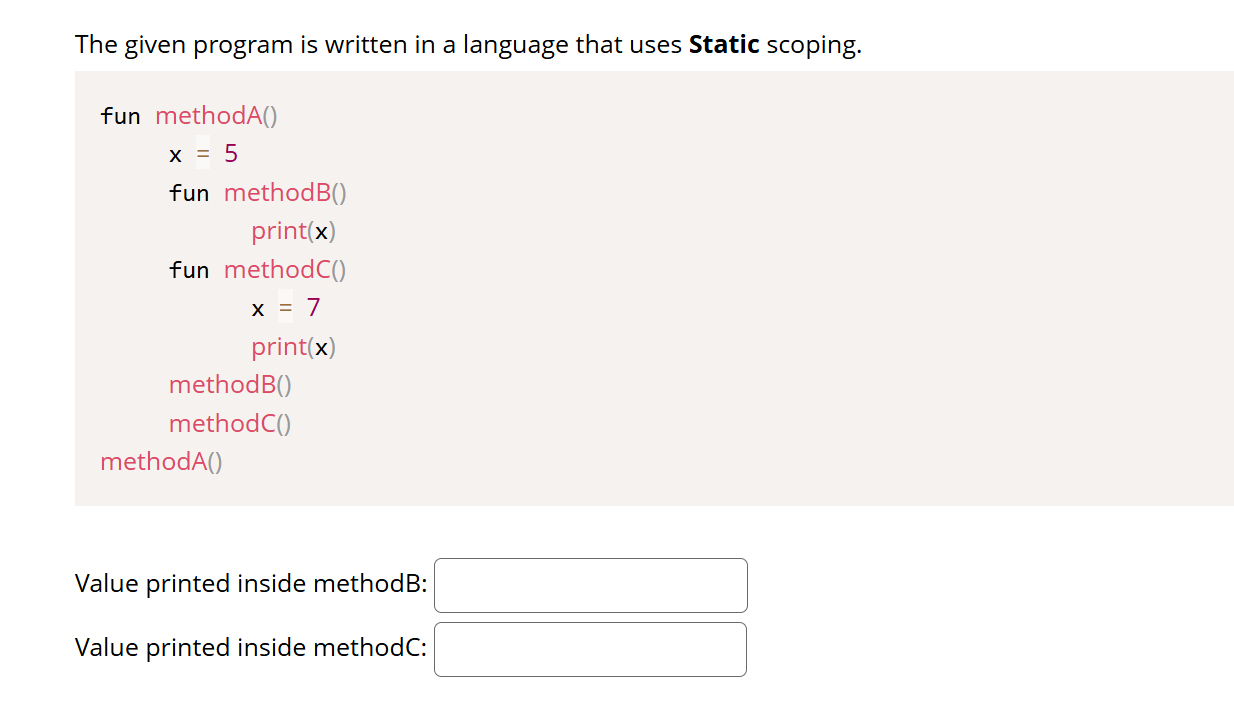Screen dimensions: 1234x723
Task: Click the input field next to methodC
Action: (x=589, y=648)
